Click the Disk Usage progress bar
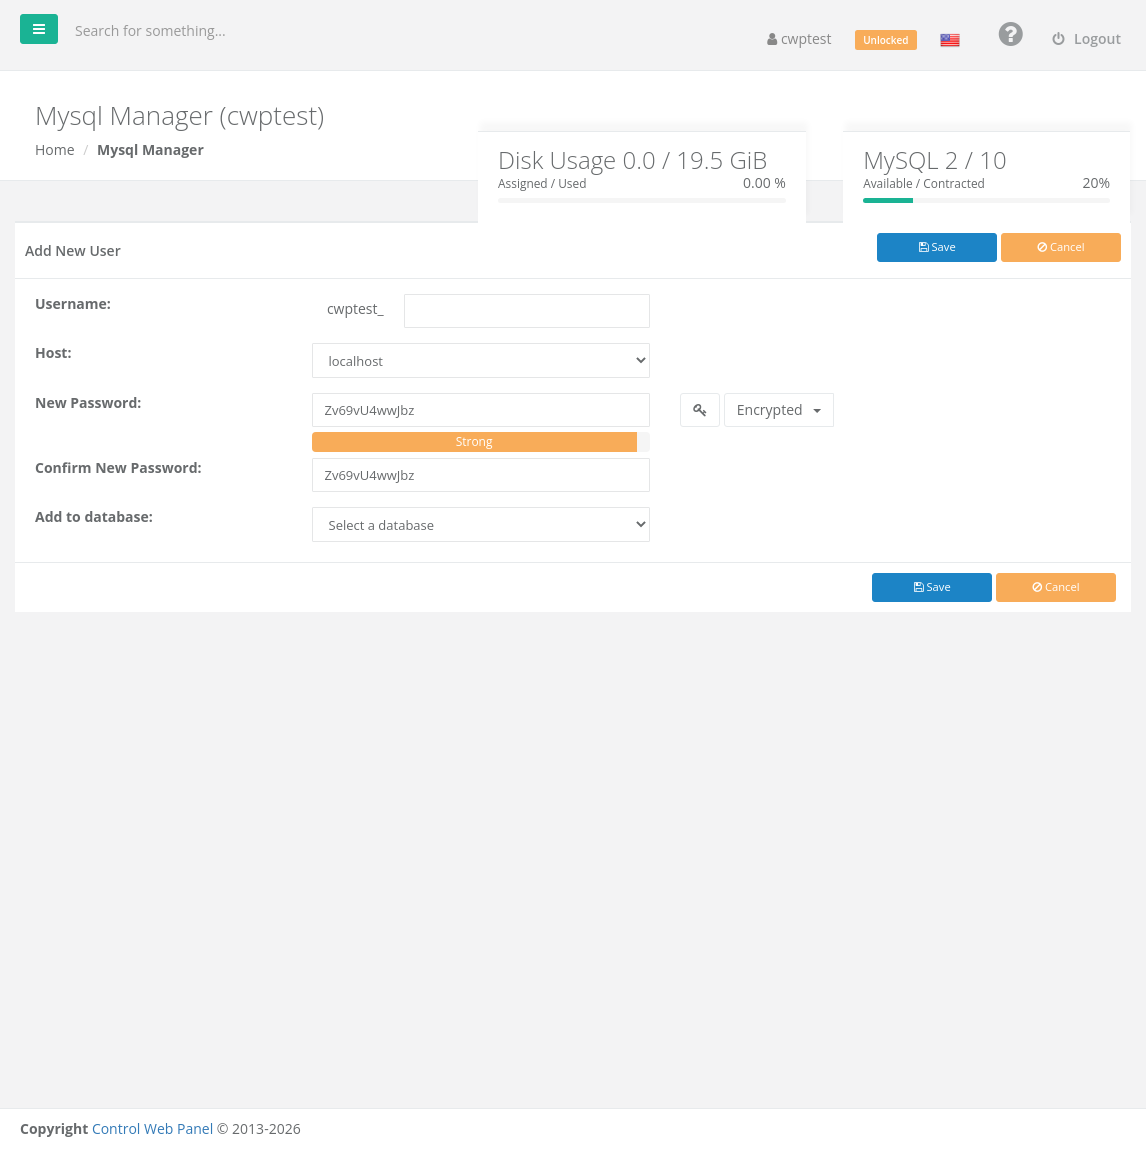Viewport: 1146px width, 1149px height. pos(642,201)
